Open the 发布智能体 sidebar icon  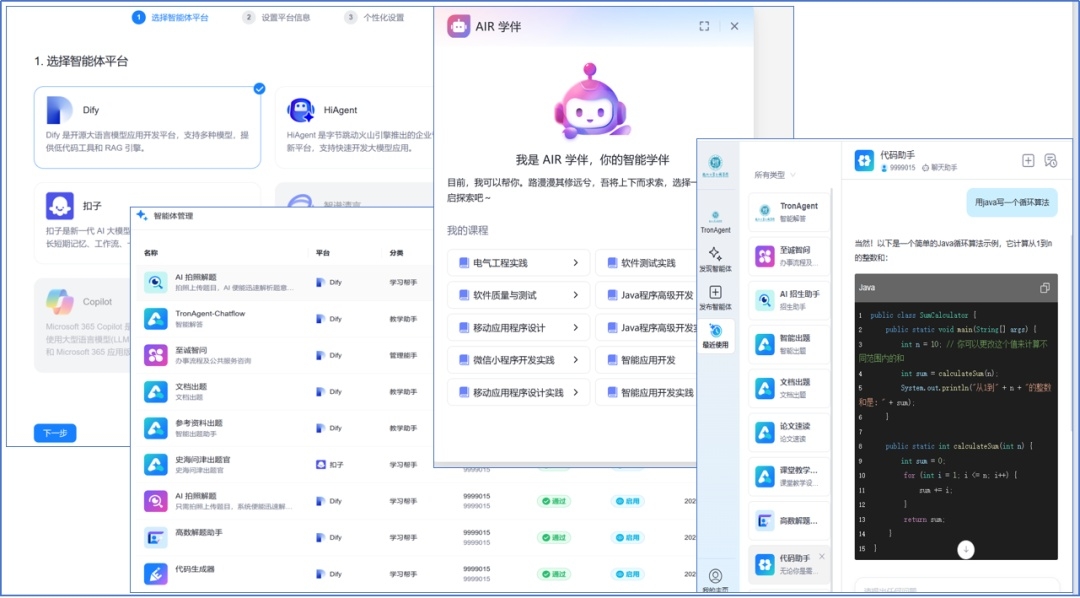(715, 298)
